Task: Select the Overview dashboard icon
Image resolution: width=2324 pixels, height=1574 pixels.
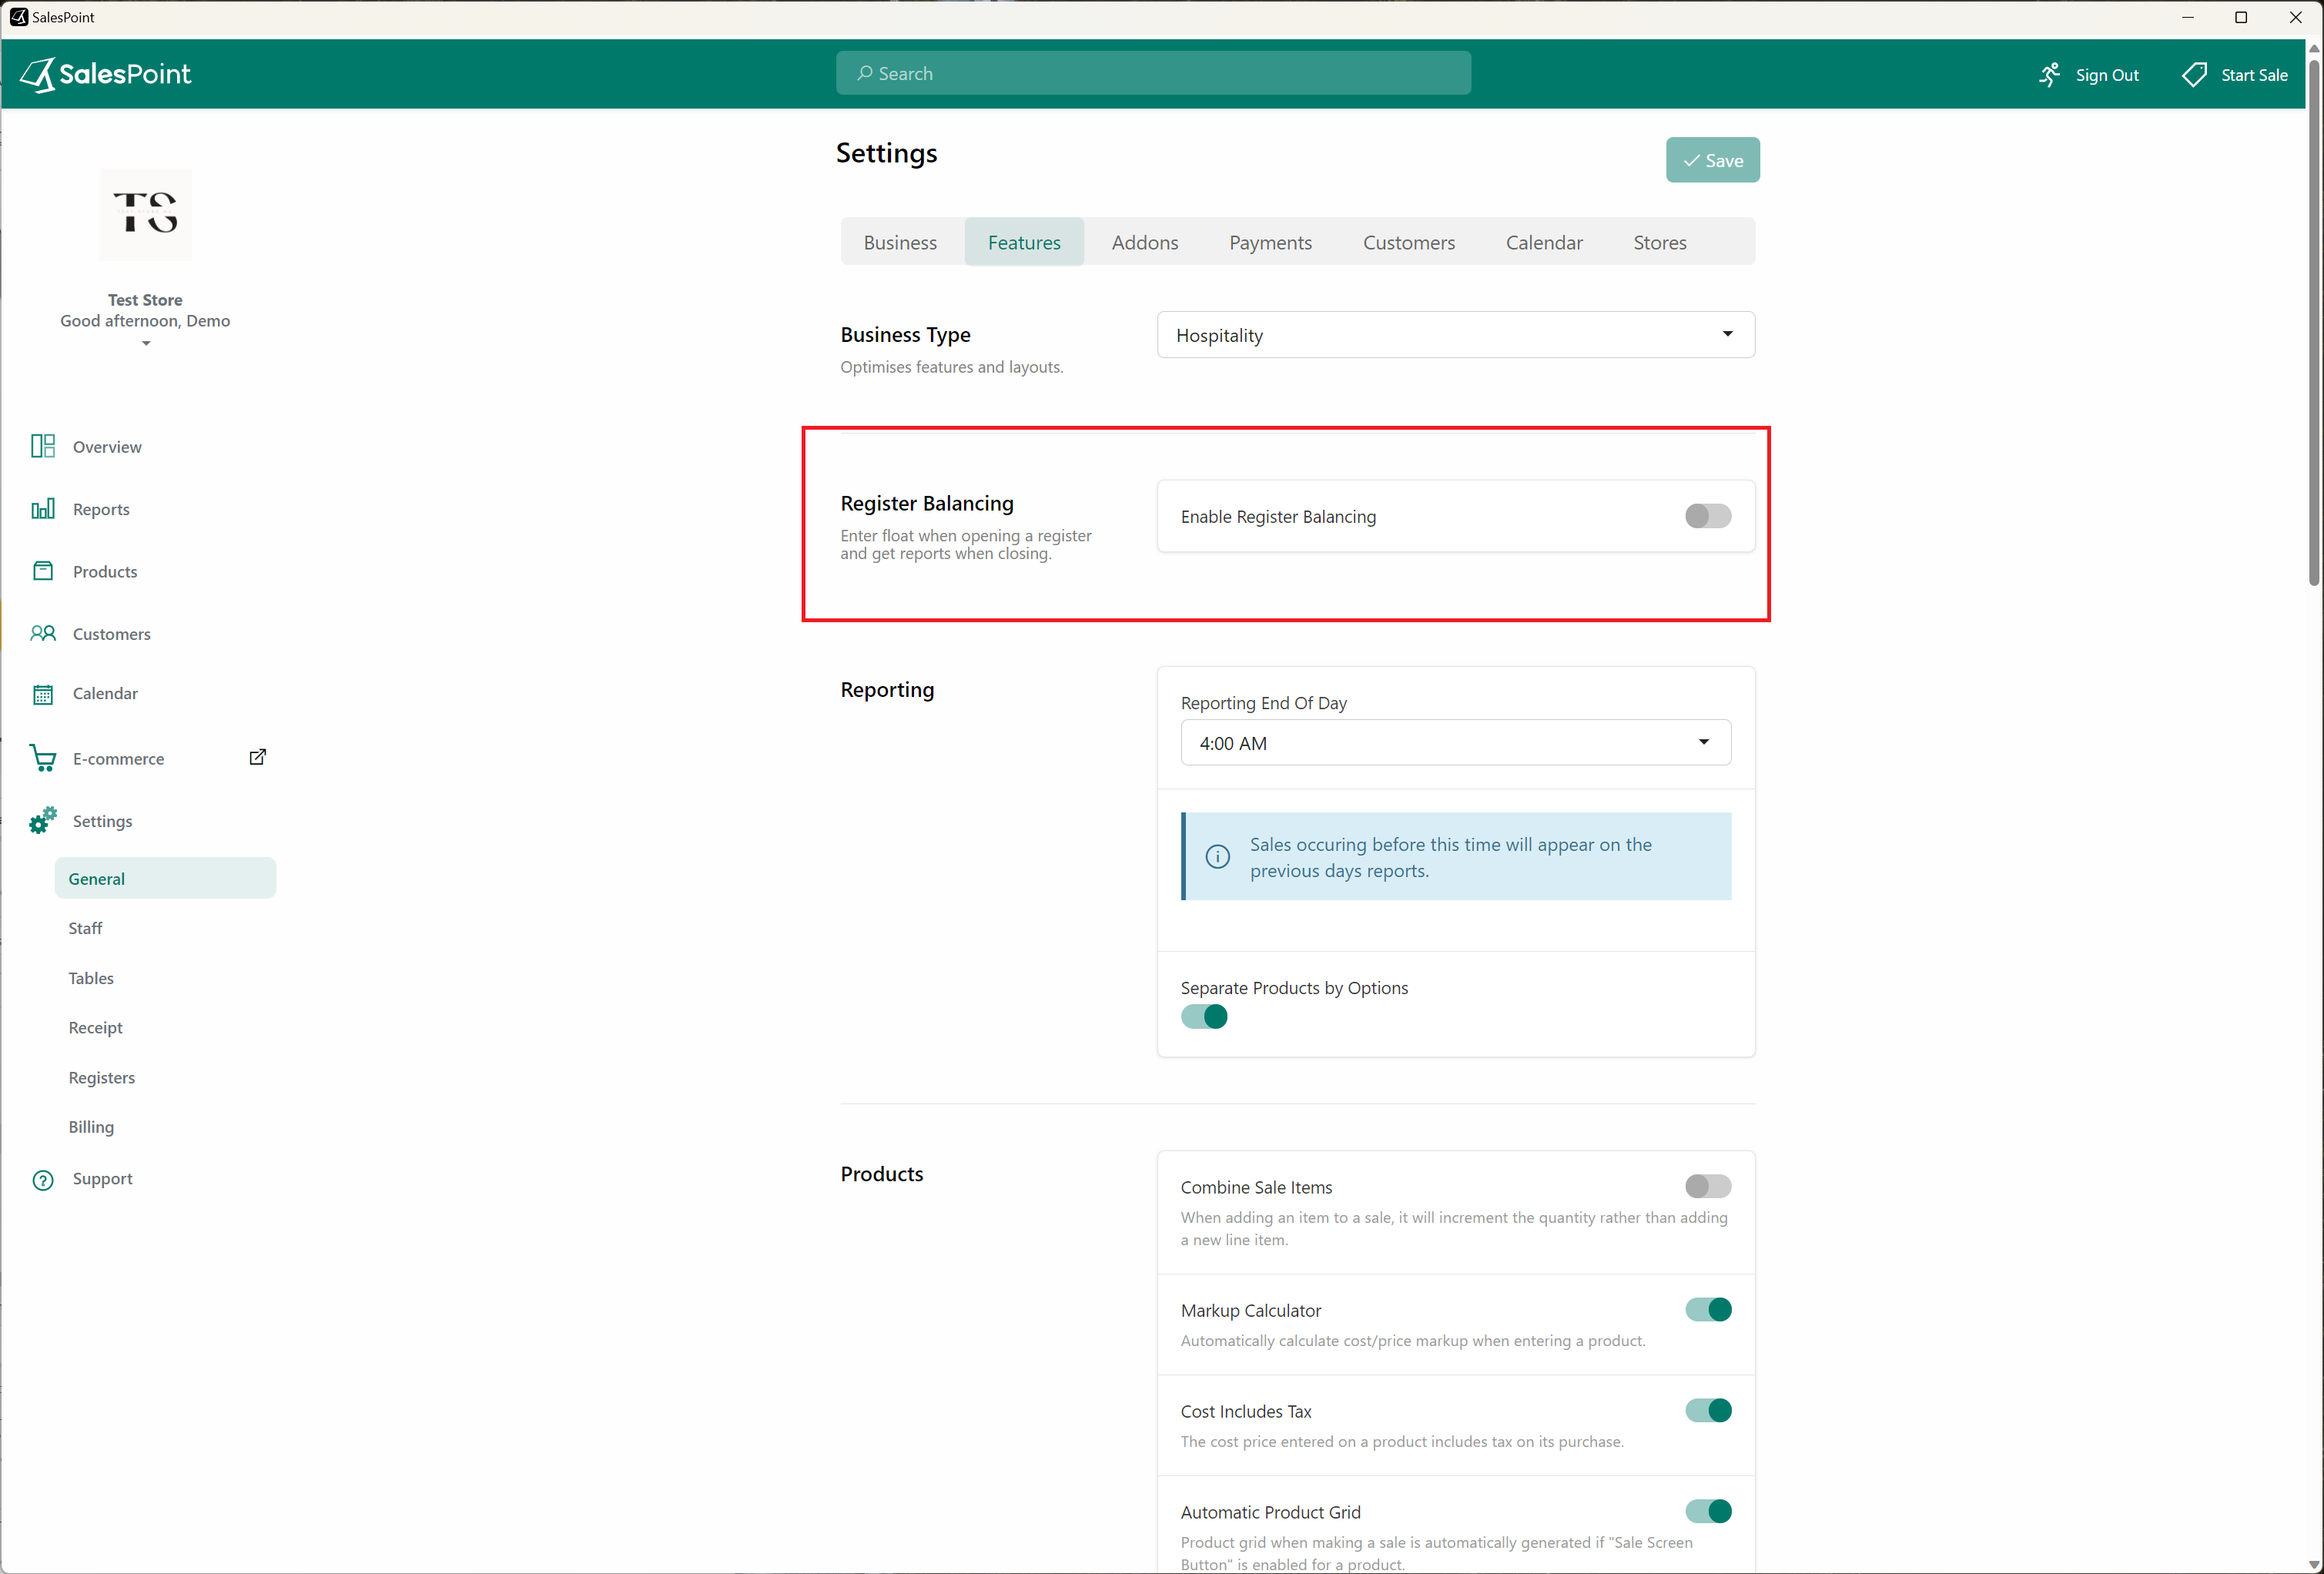Action: 43,446
